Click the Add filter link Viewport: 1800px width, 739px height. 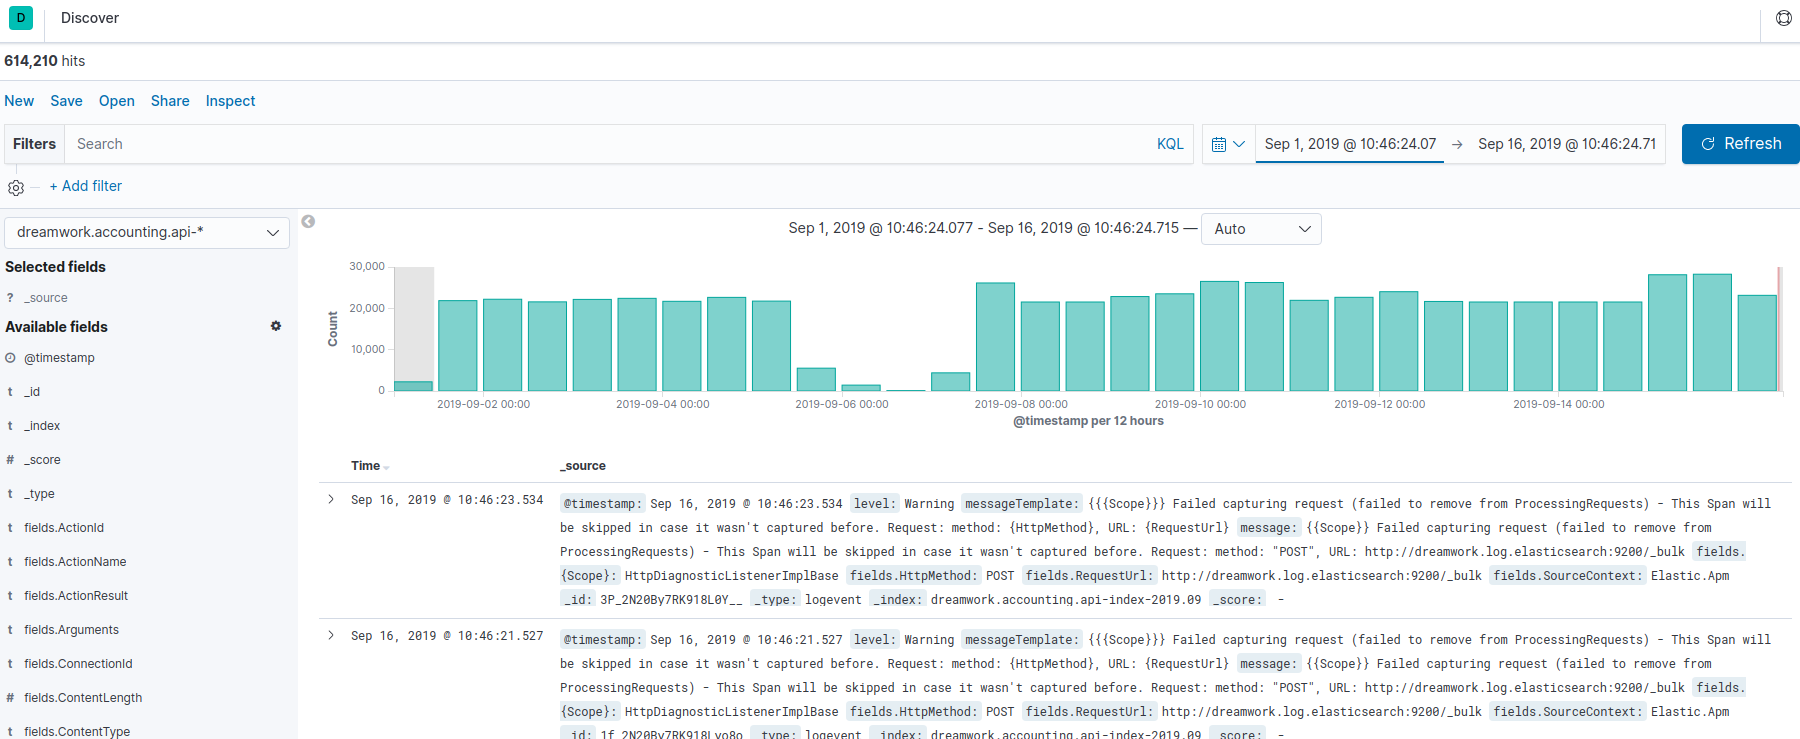pos(86,186)
